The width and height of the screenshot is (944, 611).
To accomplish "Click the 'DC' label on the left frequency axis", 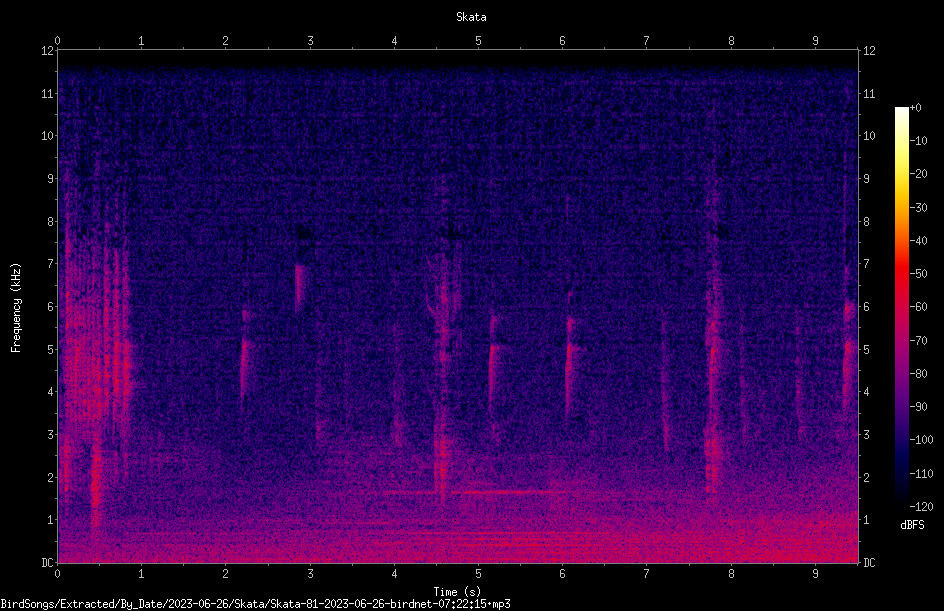I will click(x=48, y=562).
